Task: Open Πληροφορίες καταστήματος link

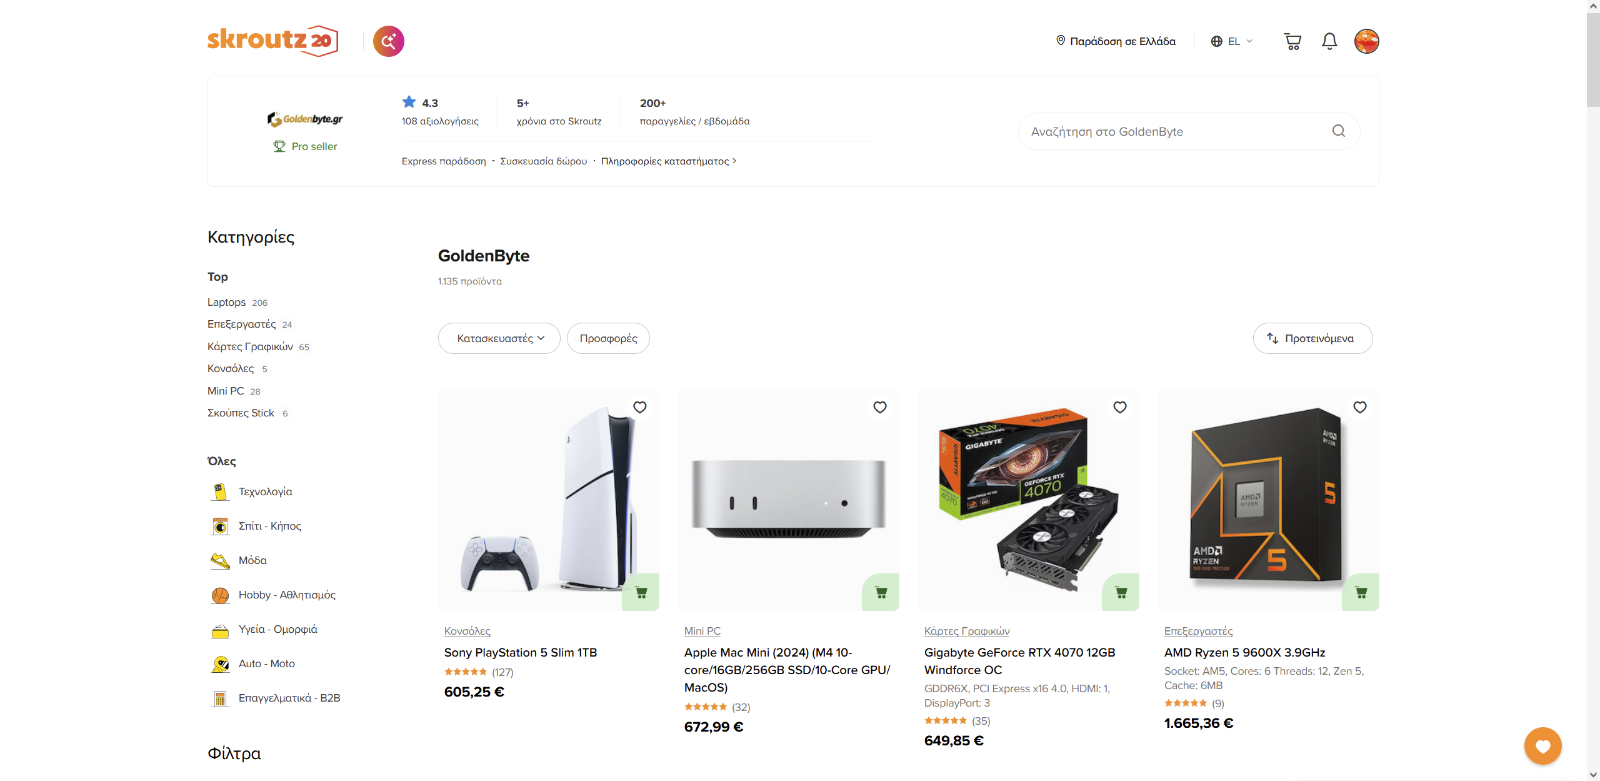Action: tap(668, 161)
